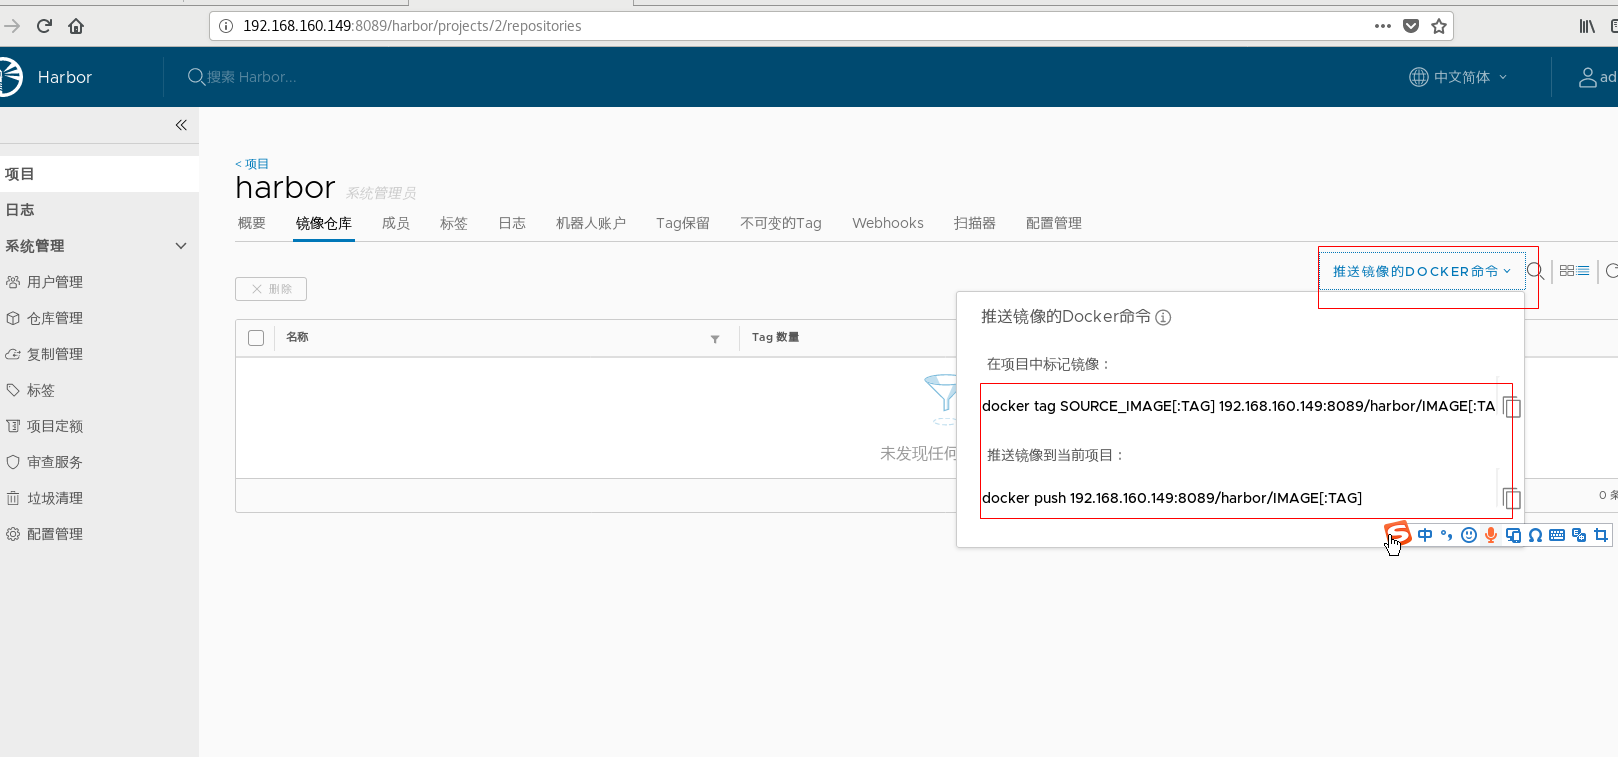Click the 搜索 Harbor search field
This screenshot has height=757, width=1618.
point(251,77)
